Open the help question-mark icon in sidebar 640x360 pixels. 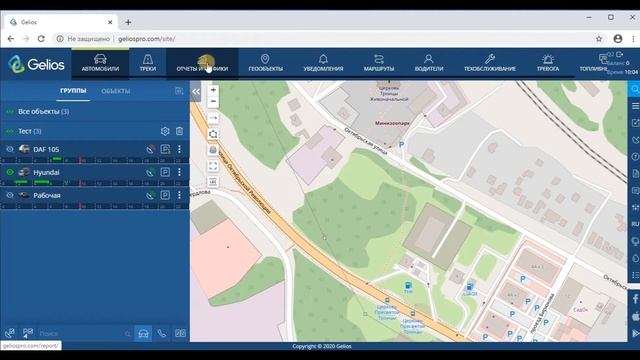click(x=635, y=156)
